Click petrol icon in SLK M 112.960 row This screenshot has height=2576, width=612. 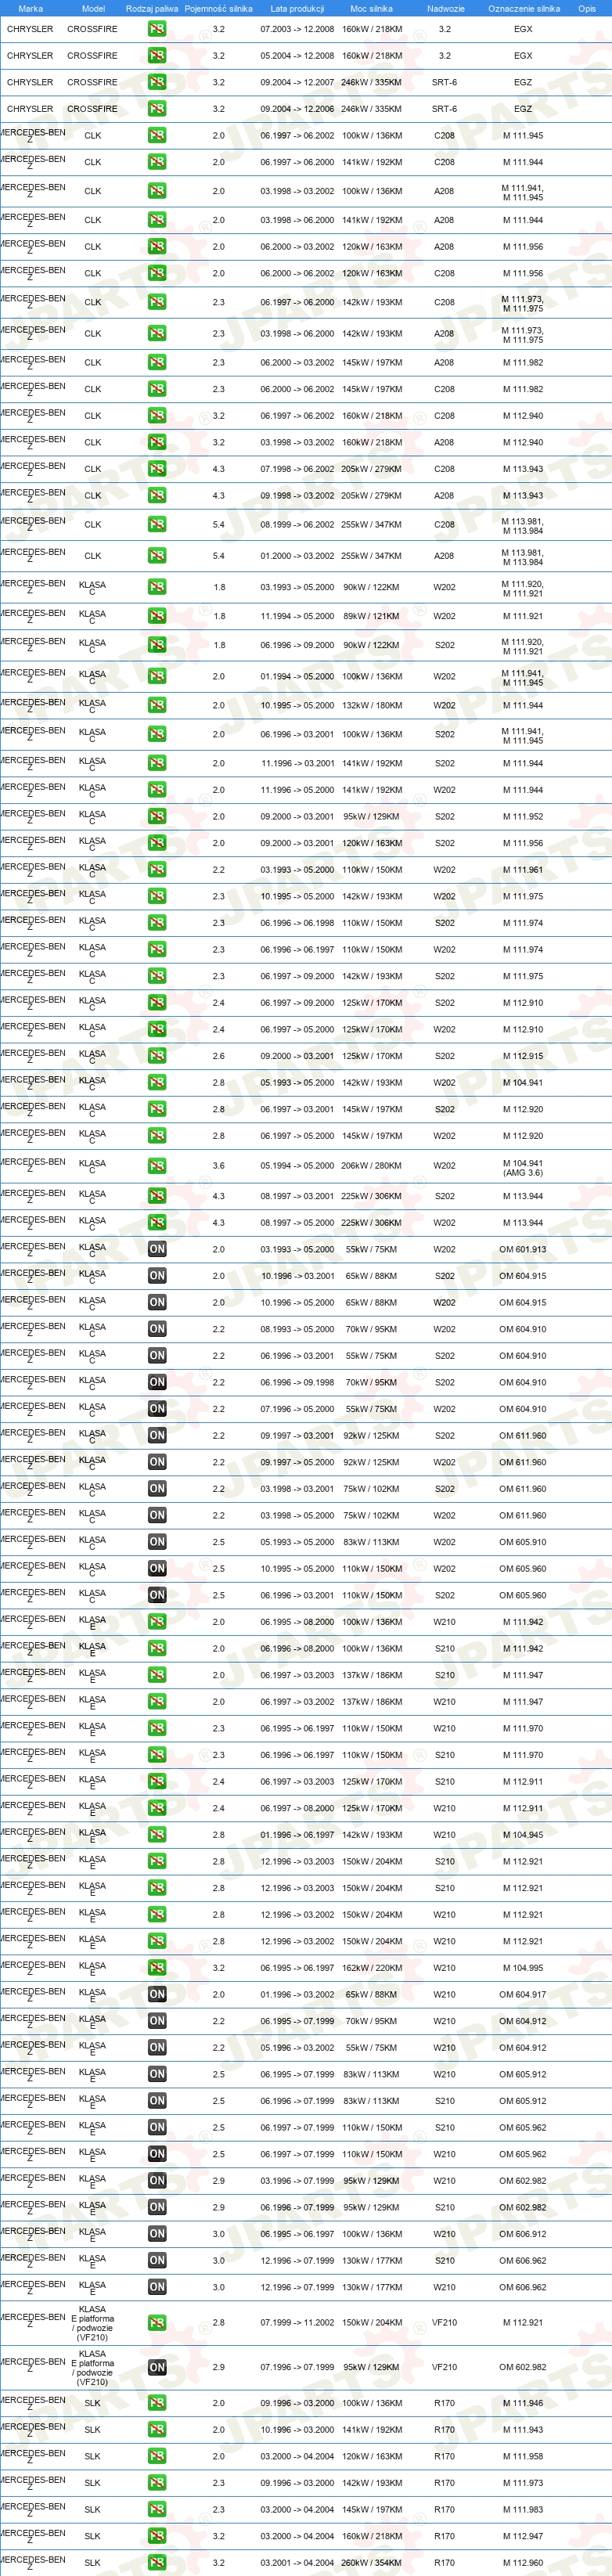pos(157,2563)
